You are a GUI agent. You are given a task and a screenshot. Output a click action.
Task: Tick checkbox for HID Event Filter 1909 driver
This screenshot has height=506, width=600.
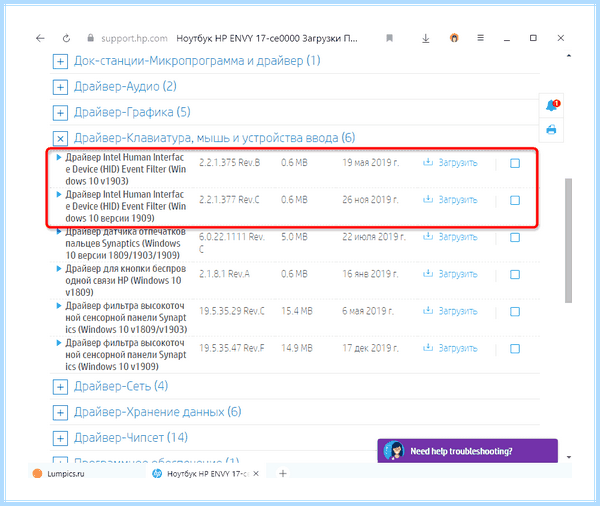(515, 200)
